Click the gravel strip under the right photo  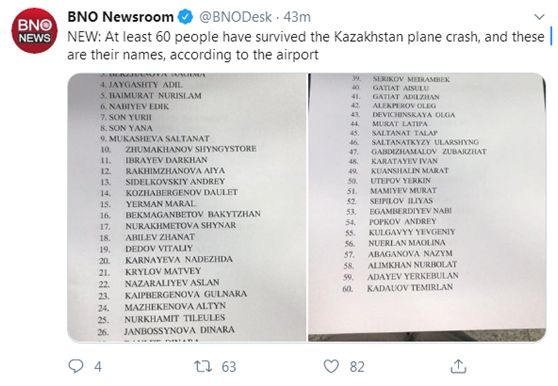pyautogui.click(x=427, y=335)
